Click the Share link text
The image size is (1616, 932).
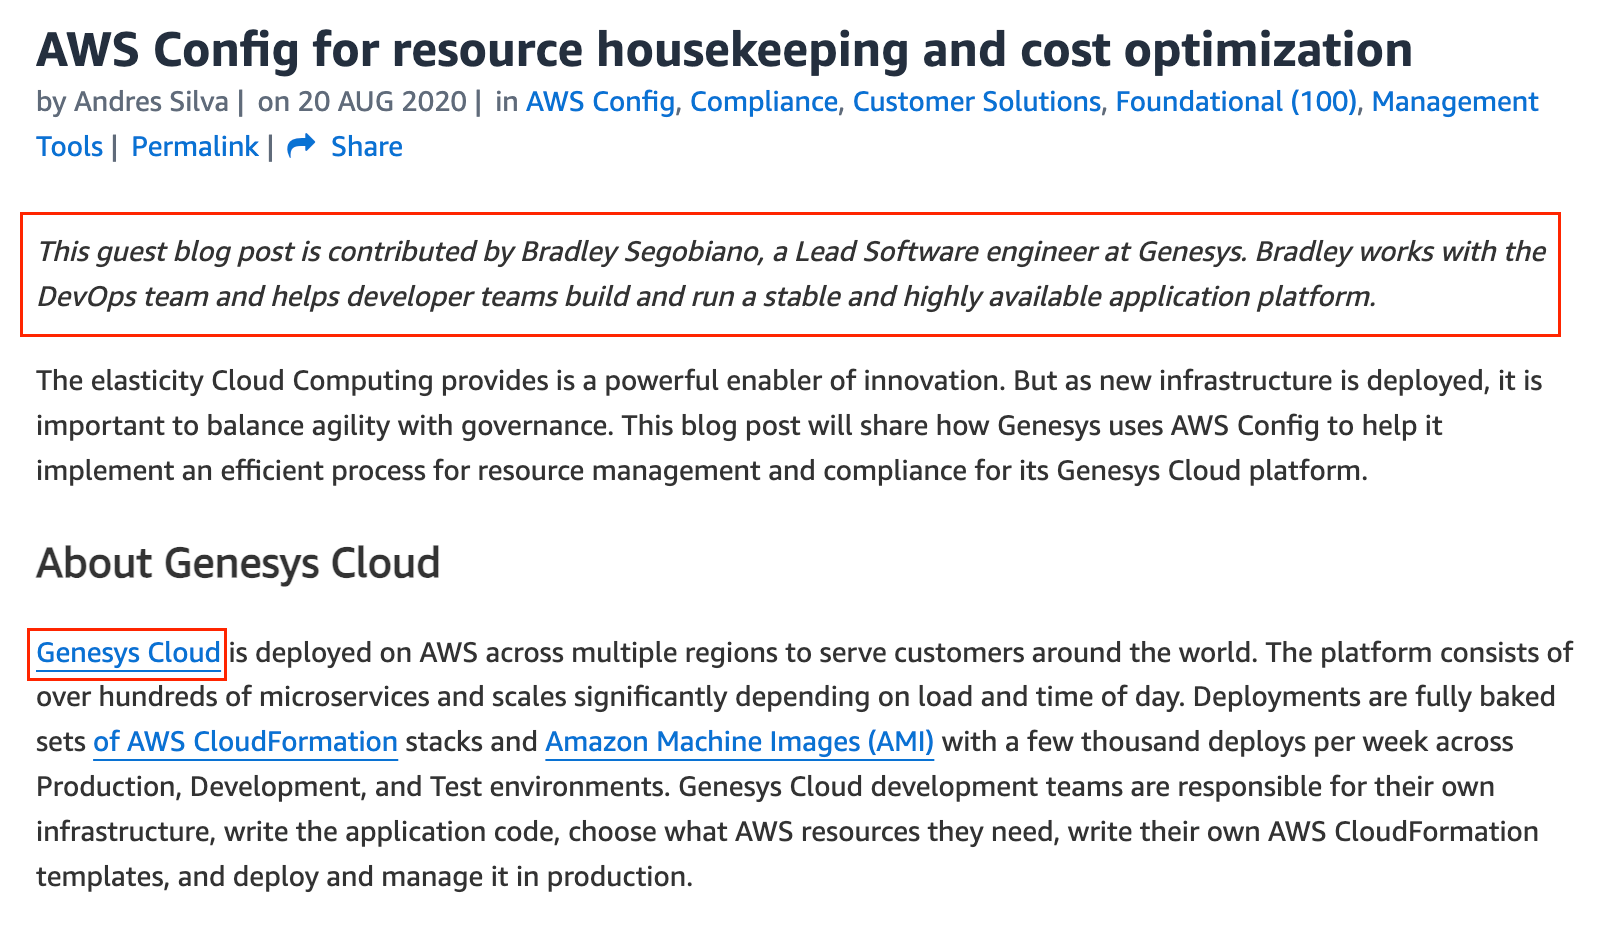[367, 147]
